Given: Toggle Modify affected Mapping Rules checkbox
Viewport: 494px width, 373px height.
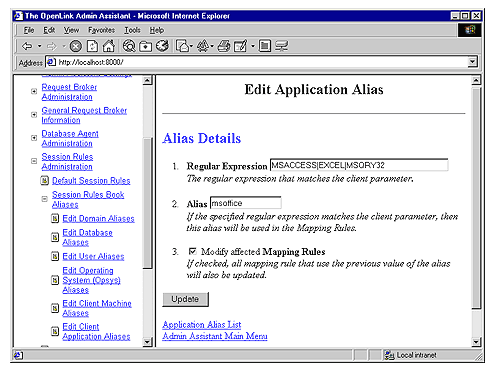Looking at the screenshot, I should [x=192, y=251].
